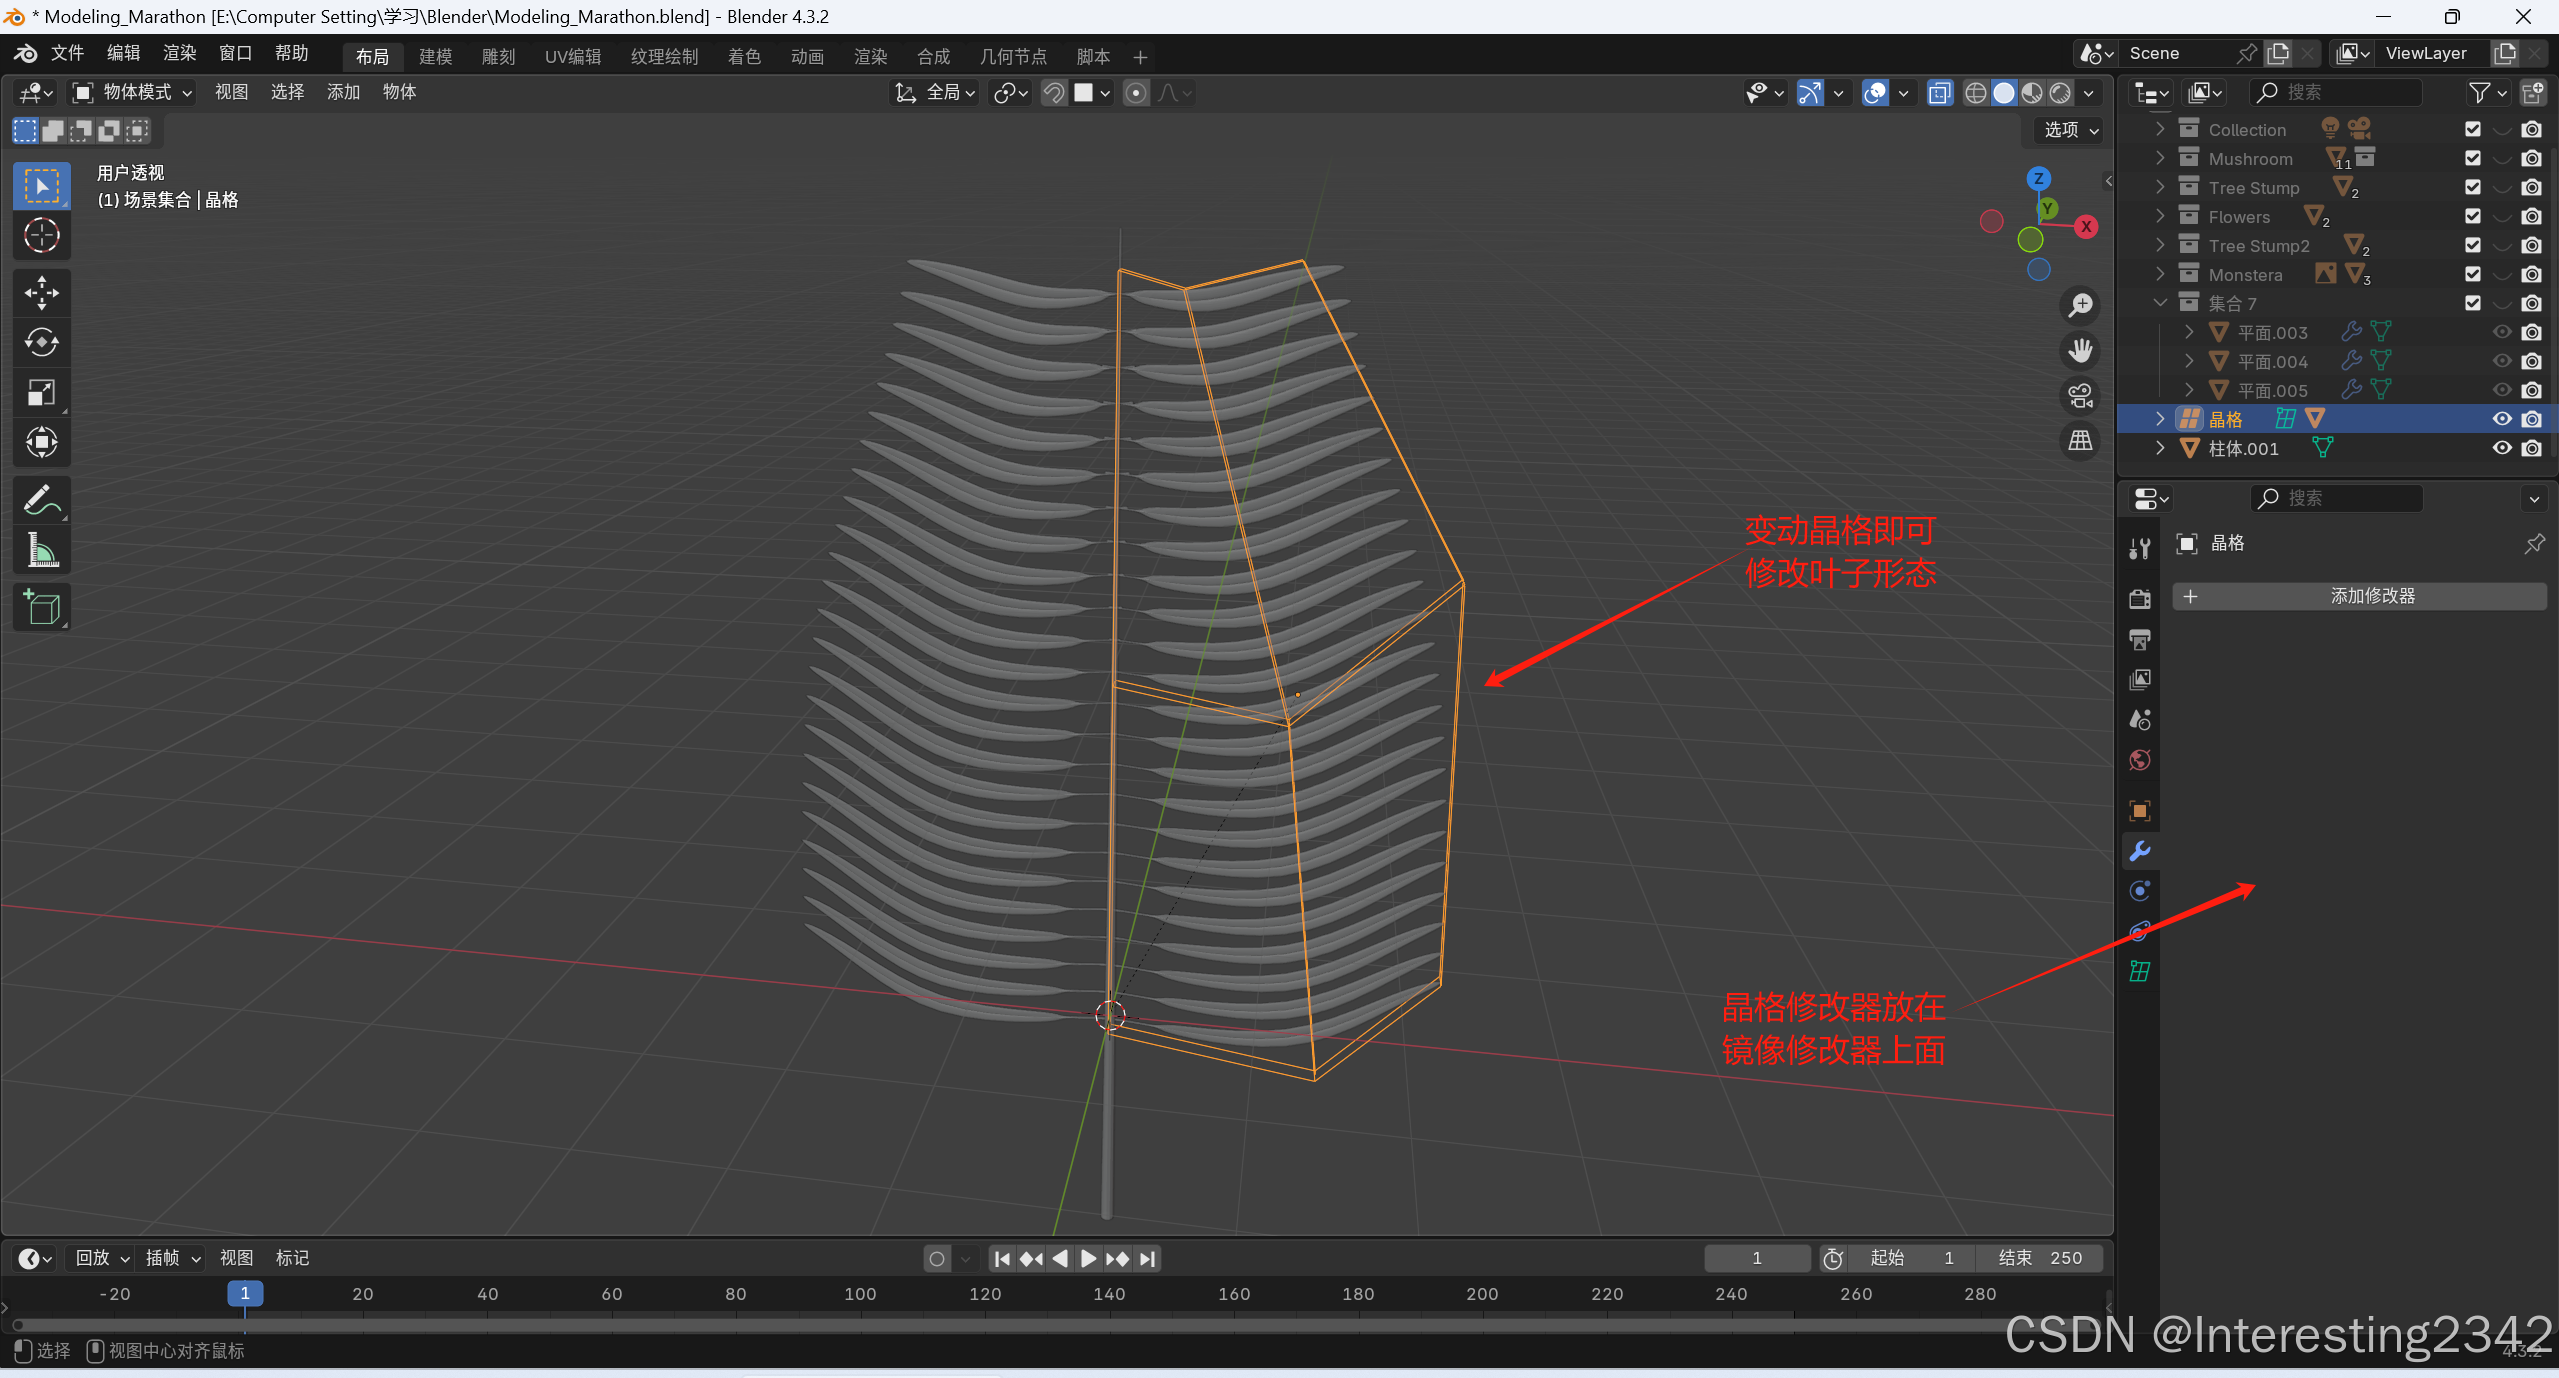This screenshot has height=1378, width=2559.
Task: Select the Move tool in toolbar
Action: [41, 292]
